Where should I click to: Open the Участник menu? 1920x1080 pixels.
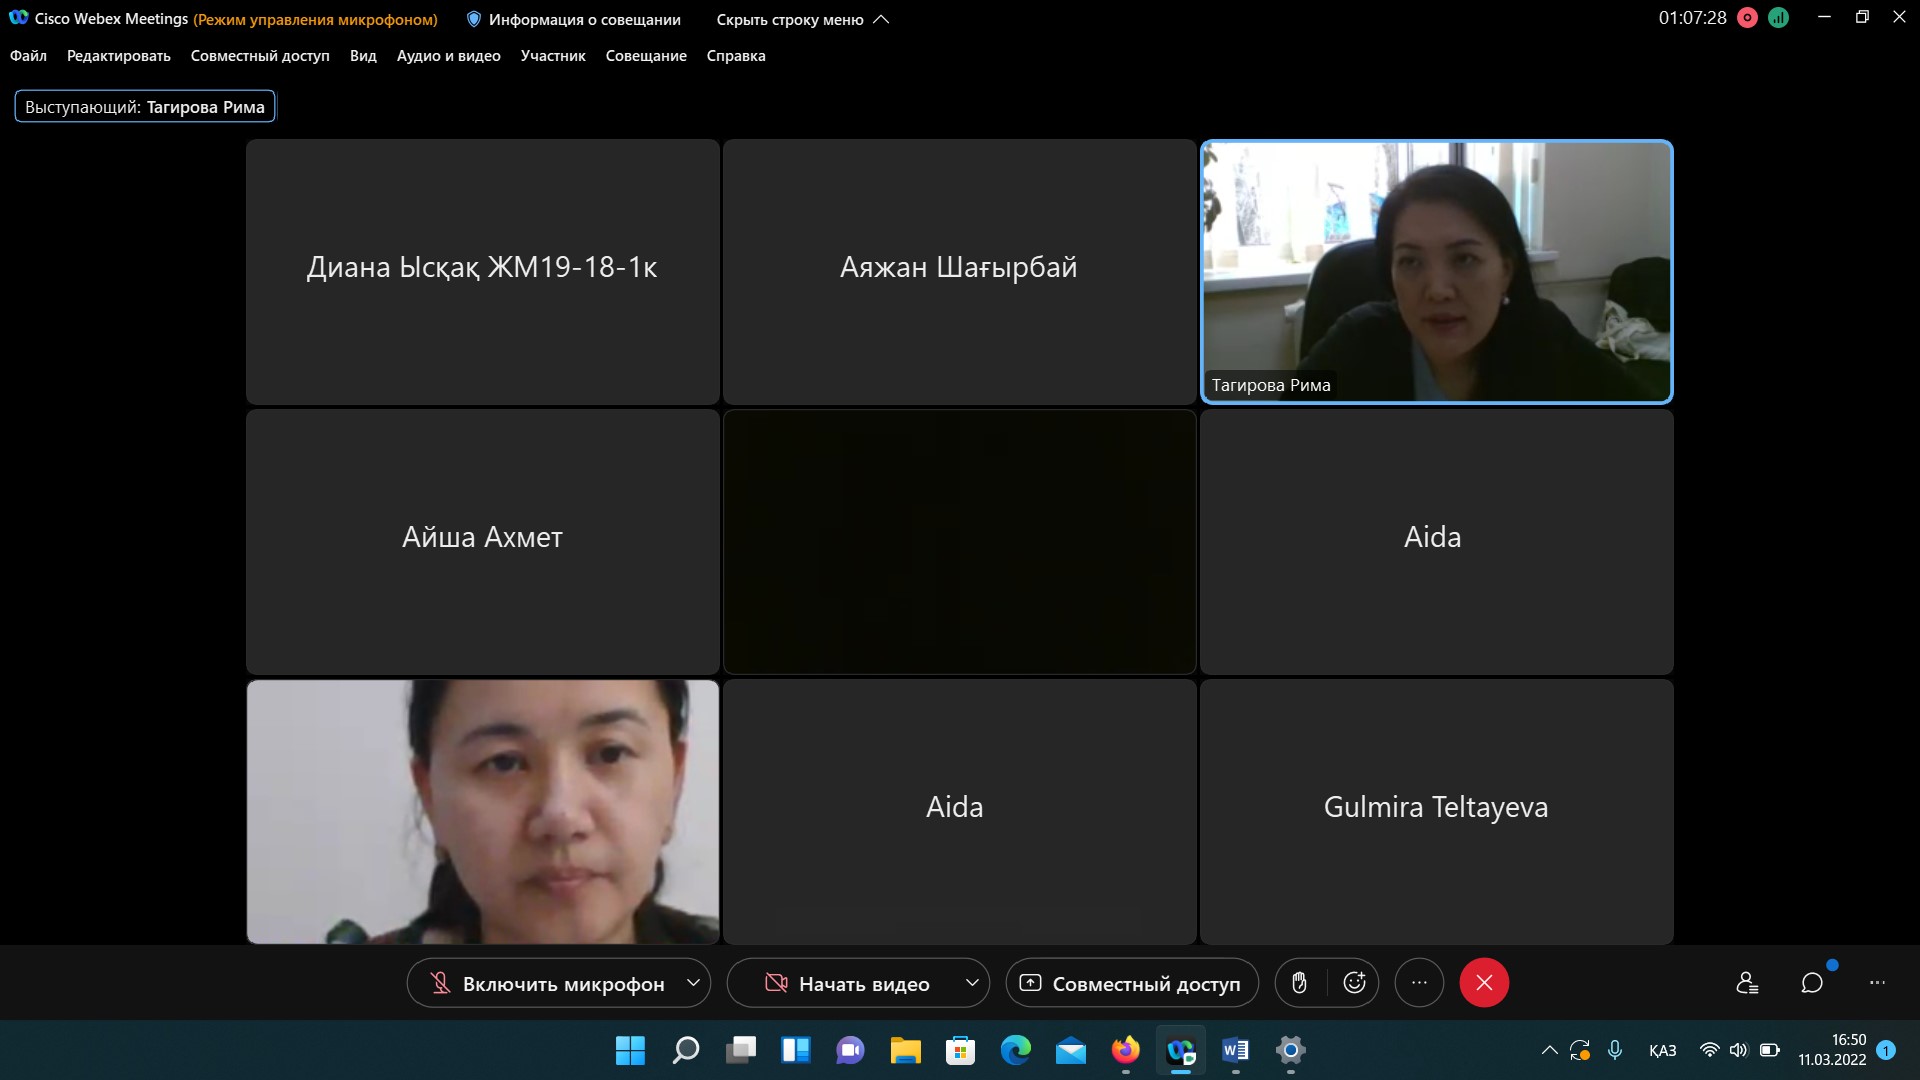(553, 56)
